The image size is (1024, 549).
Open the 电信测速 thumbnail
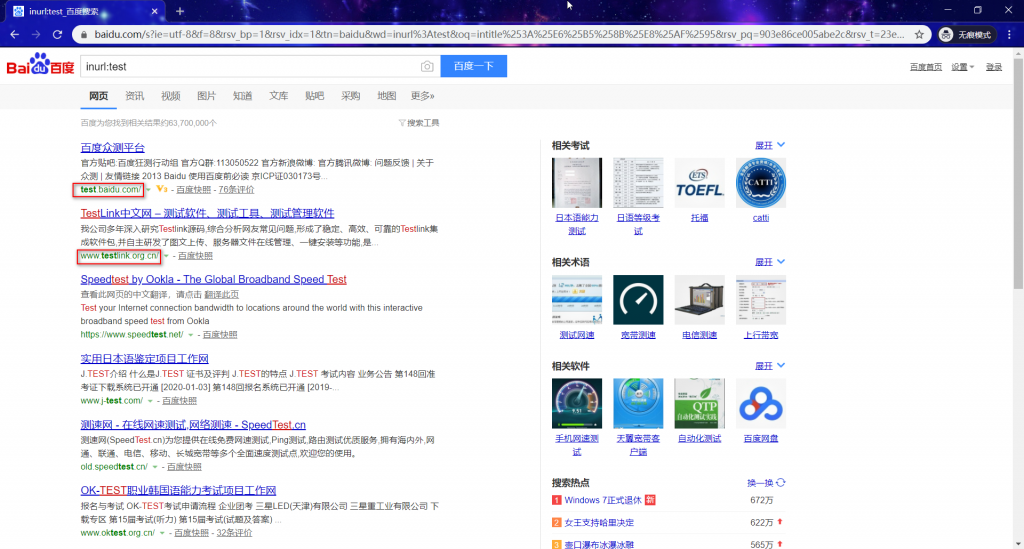pos(699,300)
